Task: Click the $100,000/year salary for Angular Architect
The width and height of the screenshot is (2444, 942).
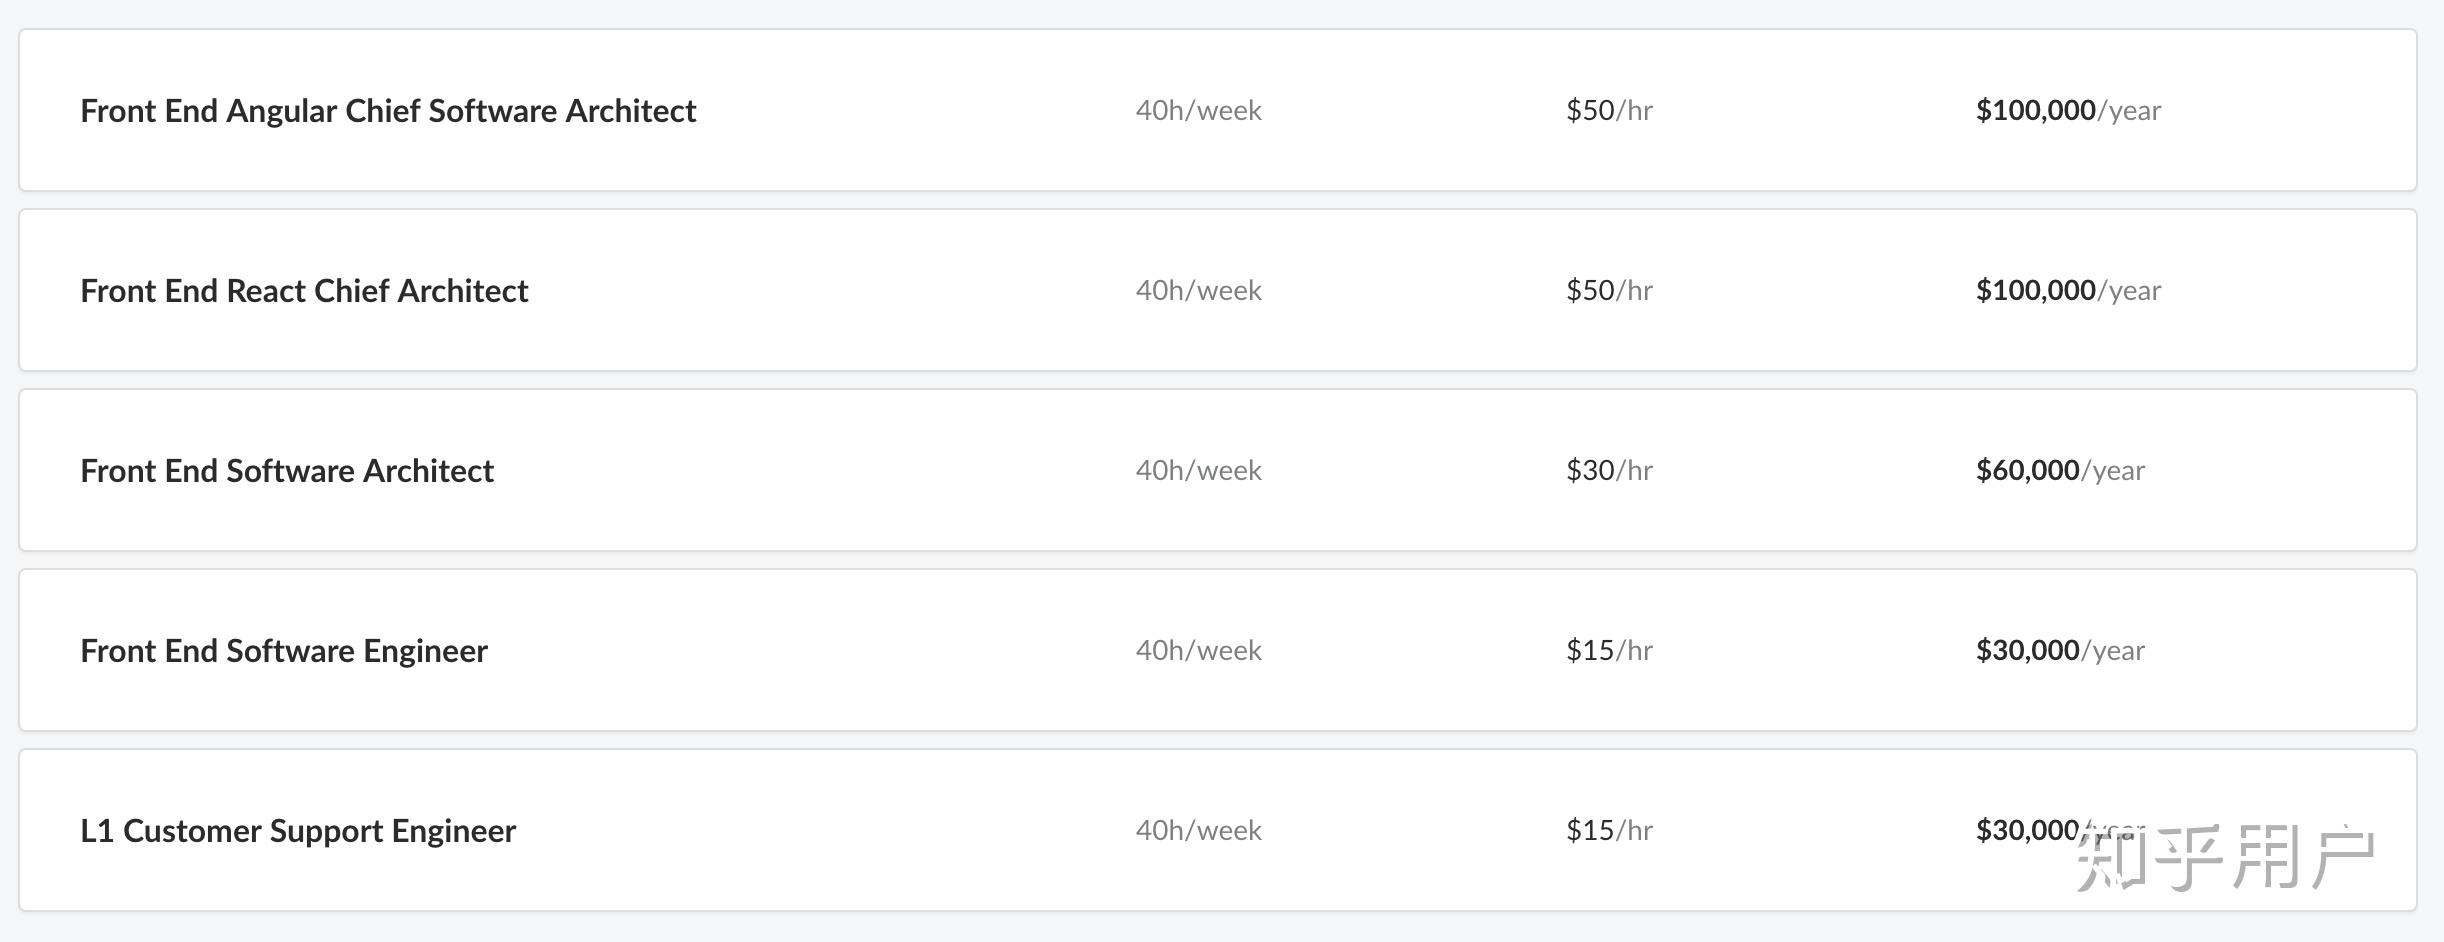Action: 2068,110
